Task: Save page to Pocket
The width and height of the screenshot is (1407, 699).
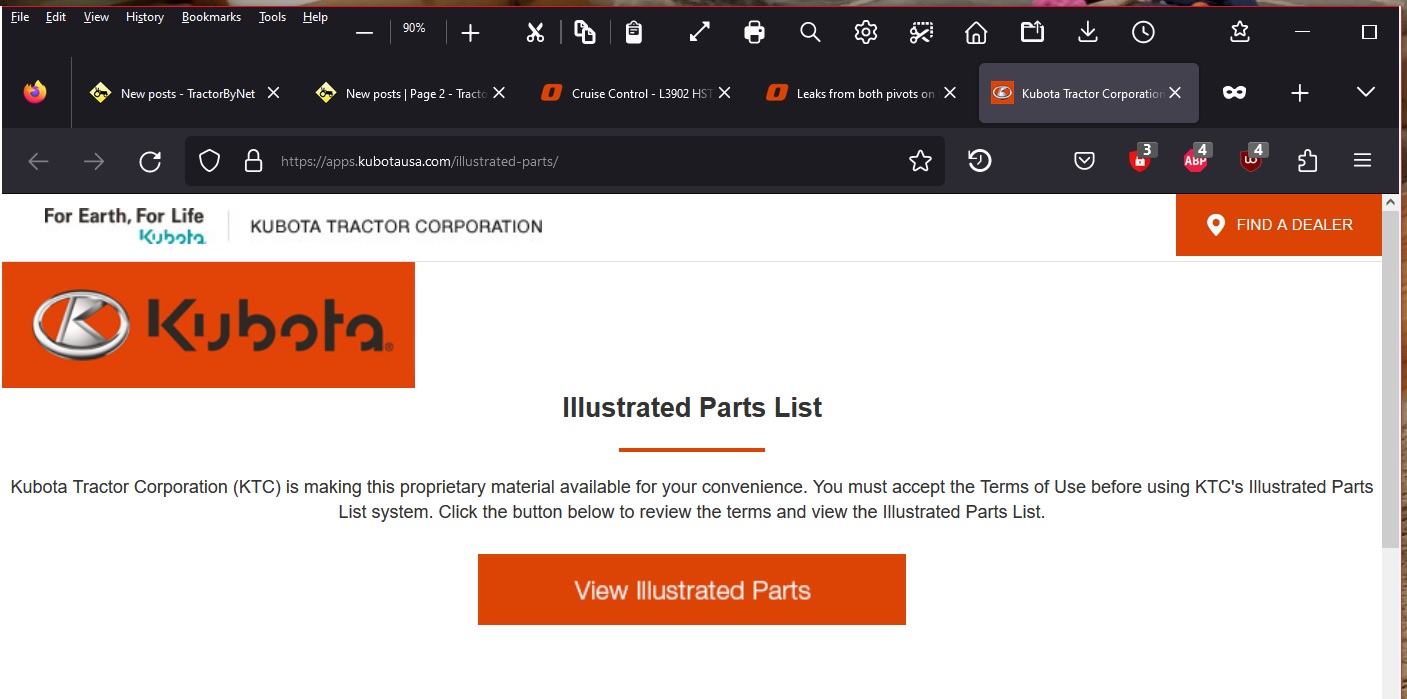Action: point(1084,161)
